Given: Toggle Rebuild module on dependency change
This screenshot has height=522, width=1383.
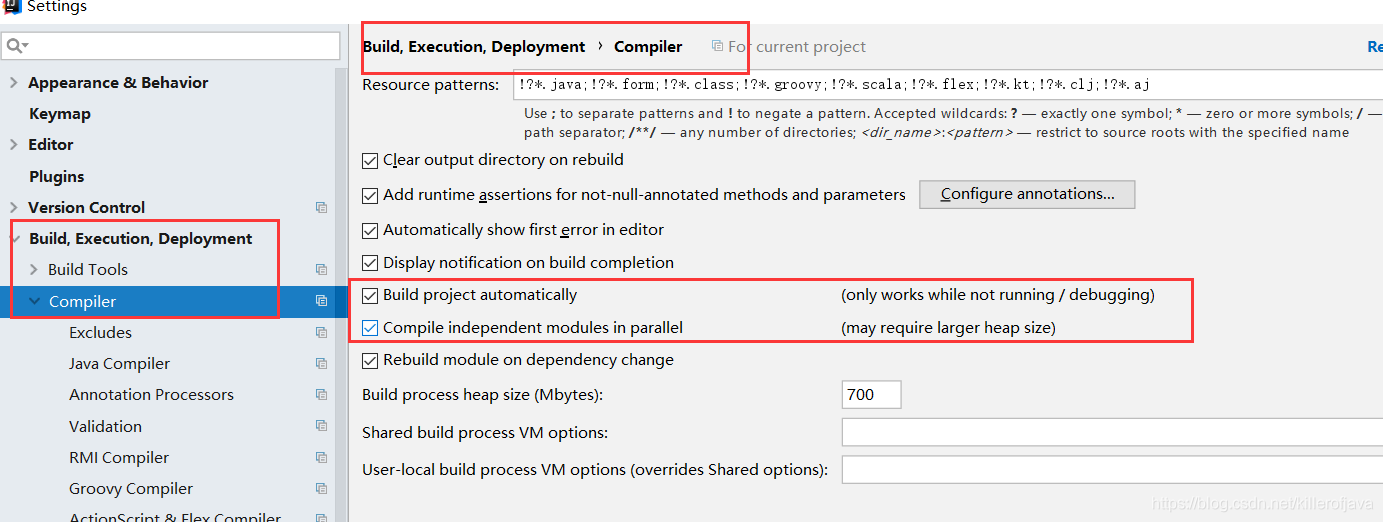Looking at the screenshot, I should [x=371, y=360].
